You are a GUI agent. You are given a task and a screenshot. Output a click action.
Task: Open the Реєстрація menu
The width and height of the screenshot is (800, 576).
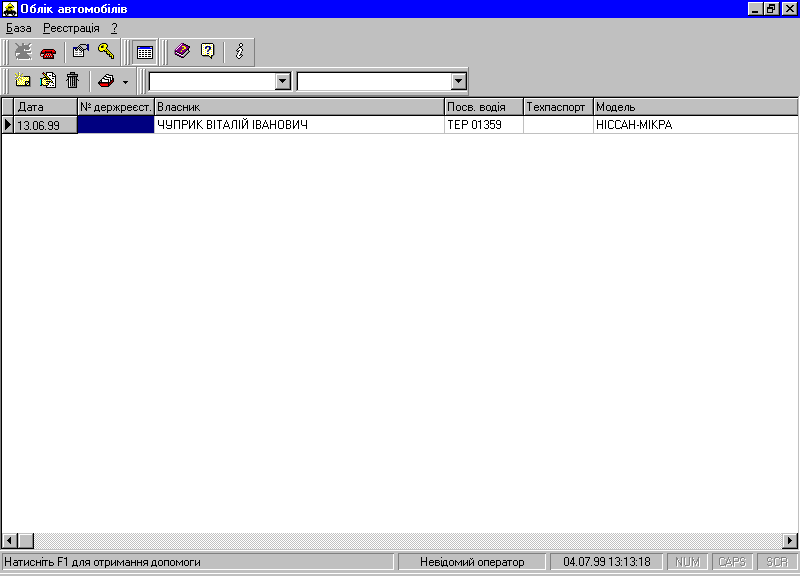(x=71, y=29)
